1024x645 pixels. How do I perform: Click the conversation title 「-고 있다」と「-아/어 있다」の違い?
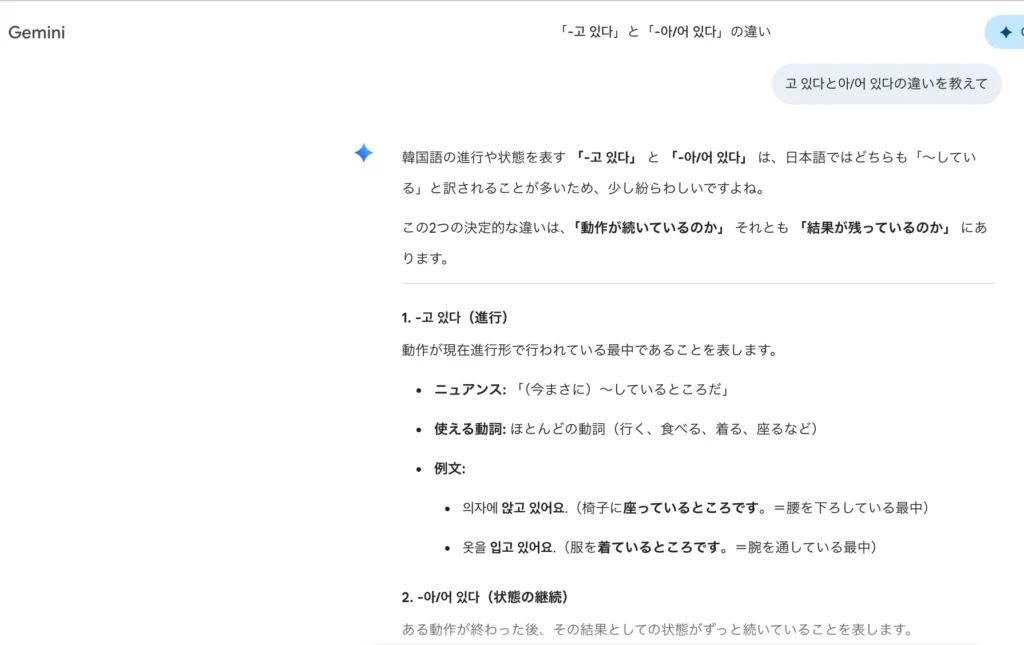coord(664,31)
